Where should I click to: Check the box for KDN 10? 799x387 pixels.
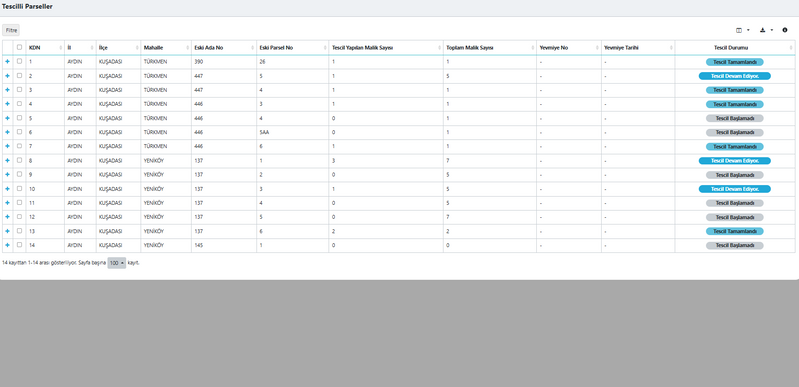19,188
